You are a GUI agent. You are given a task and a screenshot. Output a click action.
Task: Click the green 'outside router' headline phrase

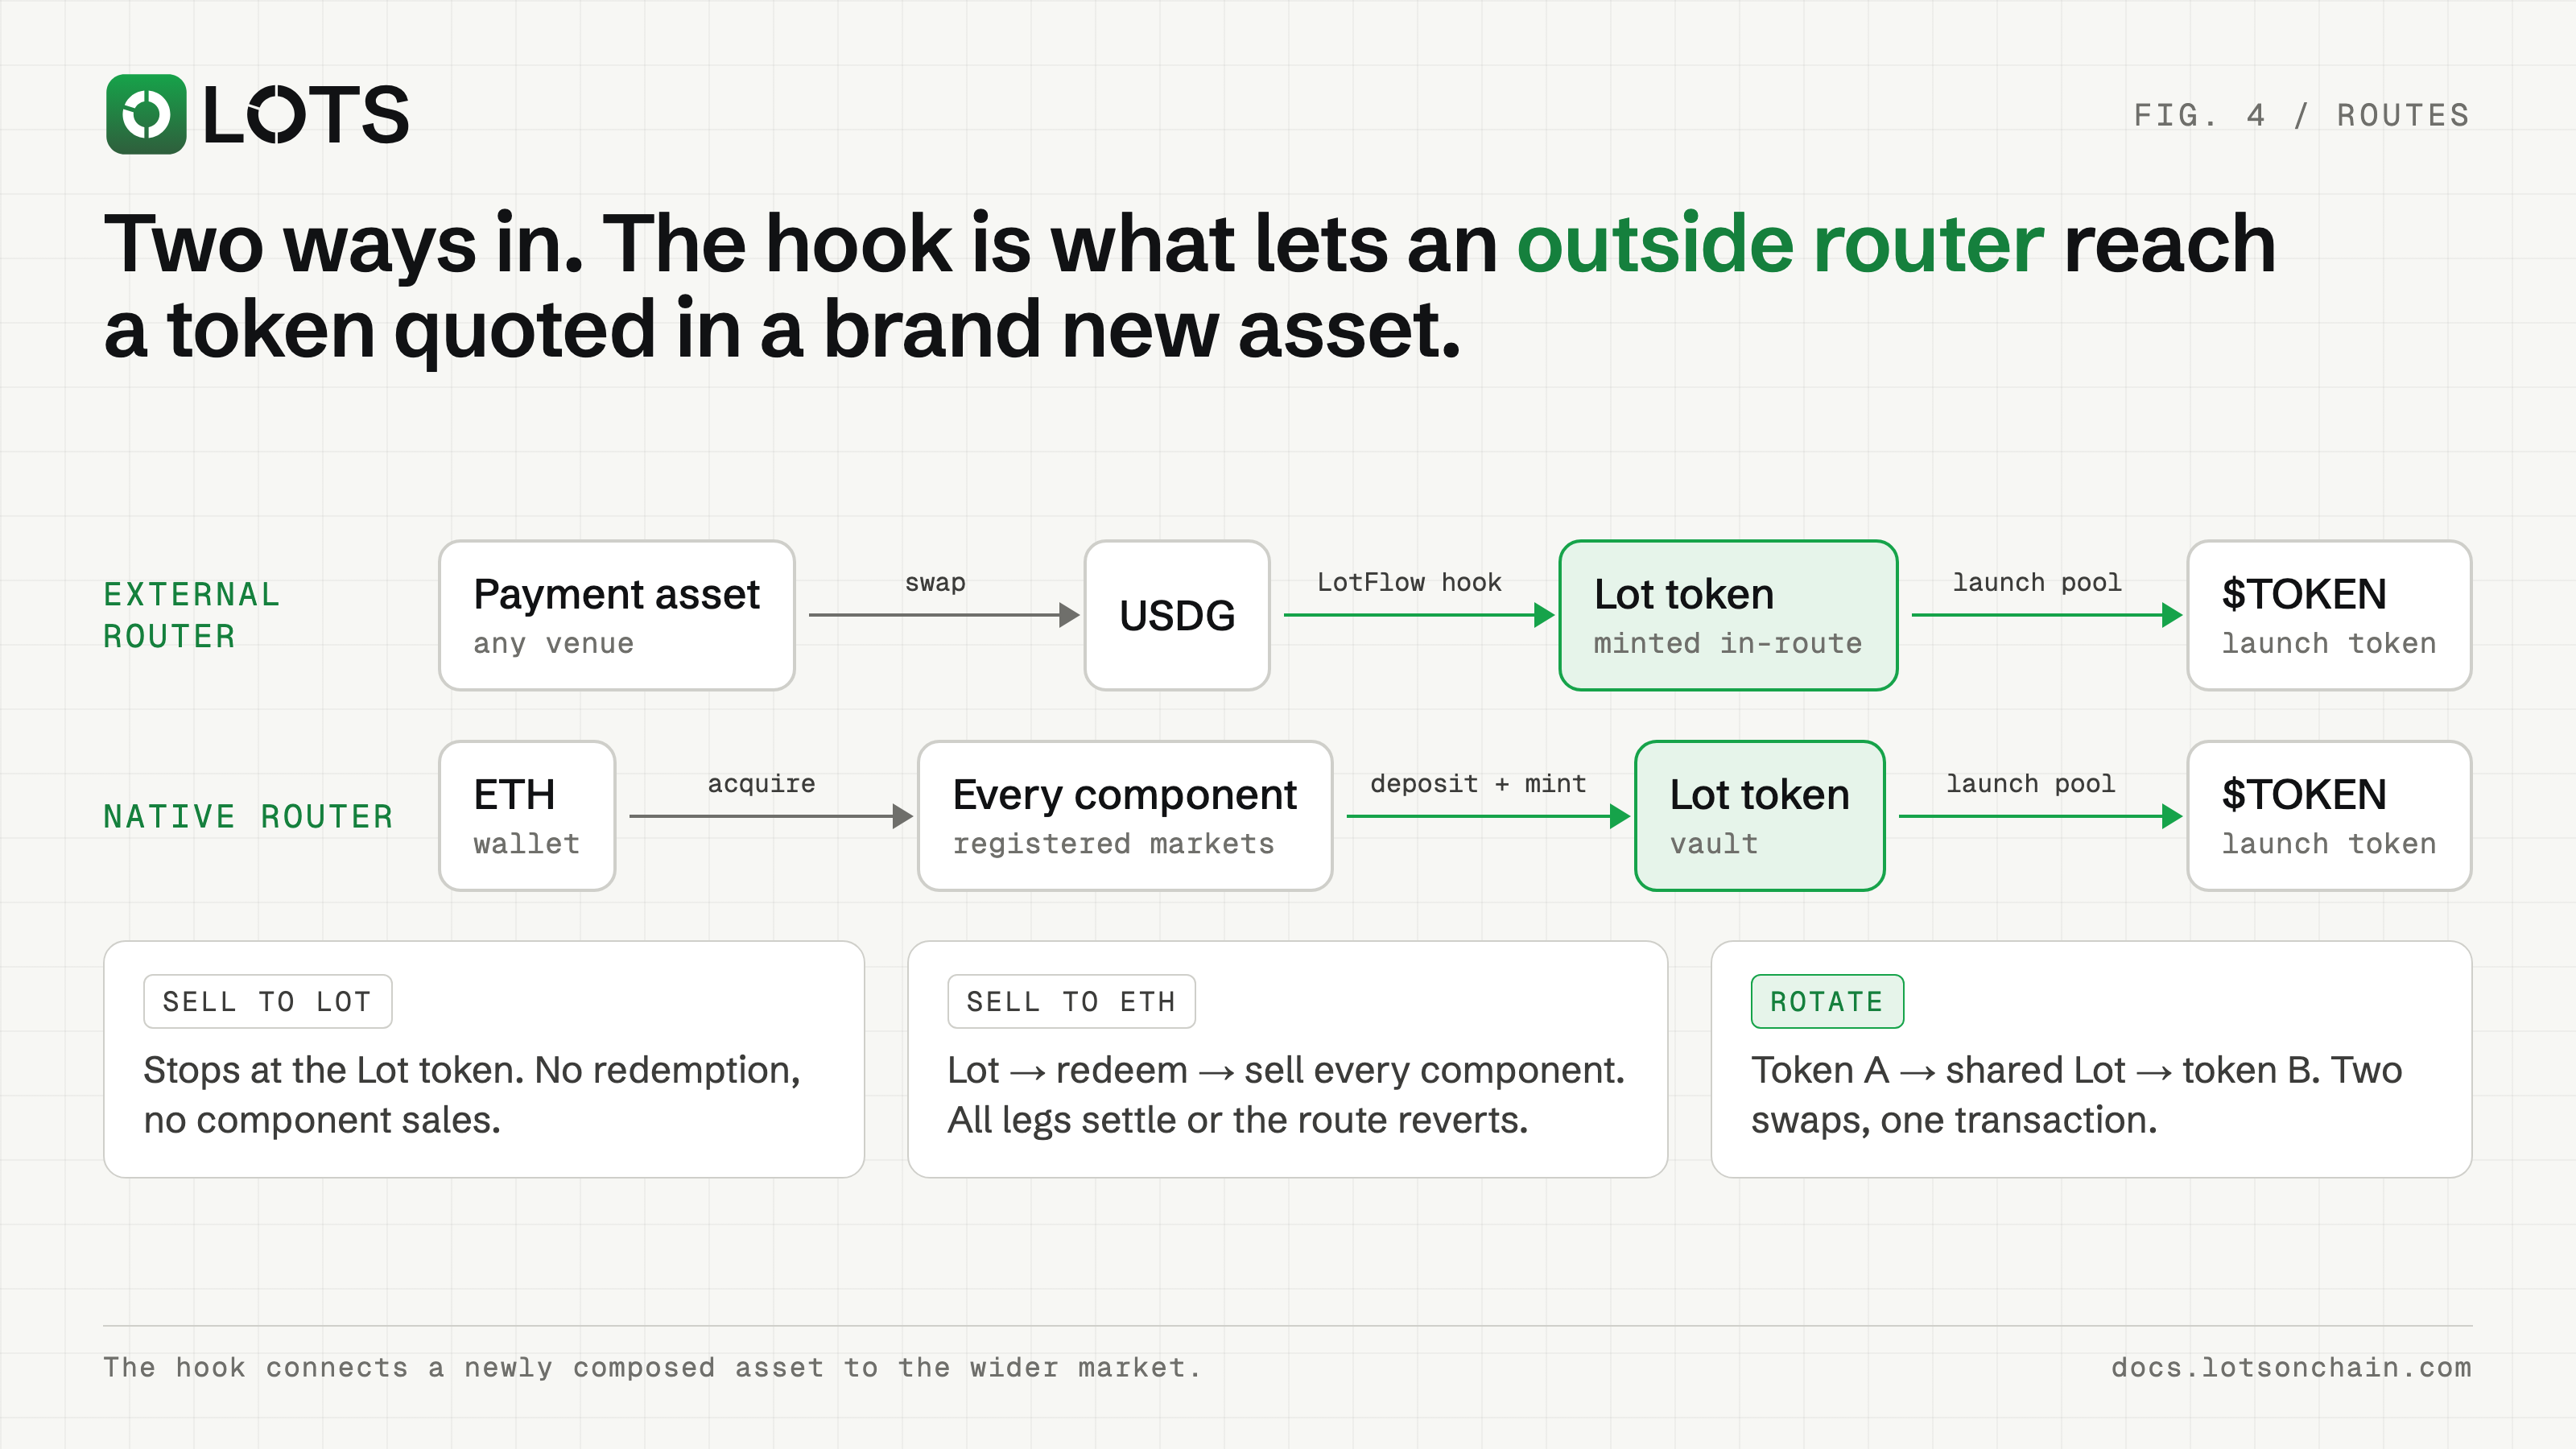pyautogui.click(x=1780, y=243)
